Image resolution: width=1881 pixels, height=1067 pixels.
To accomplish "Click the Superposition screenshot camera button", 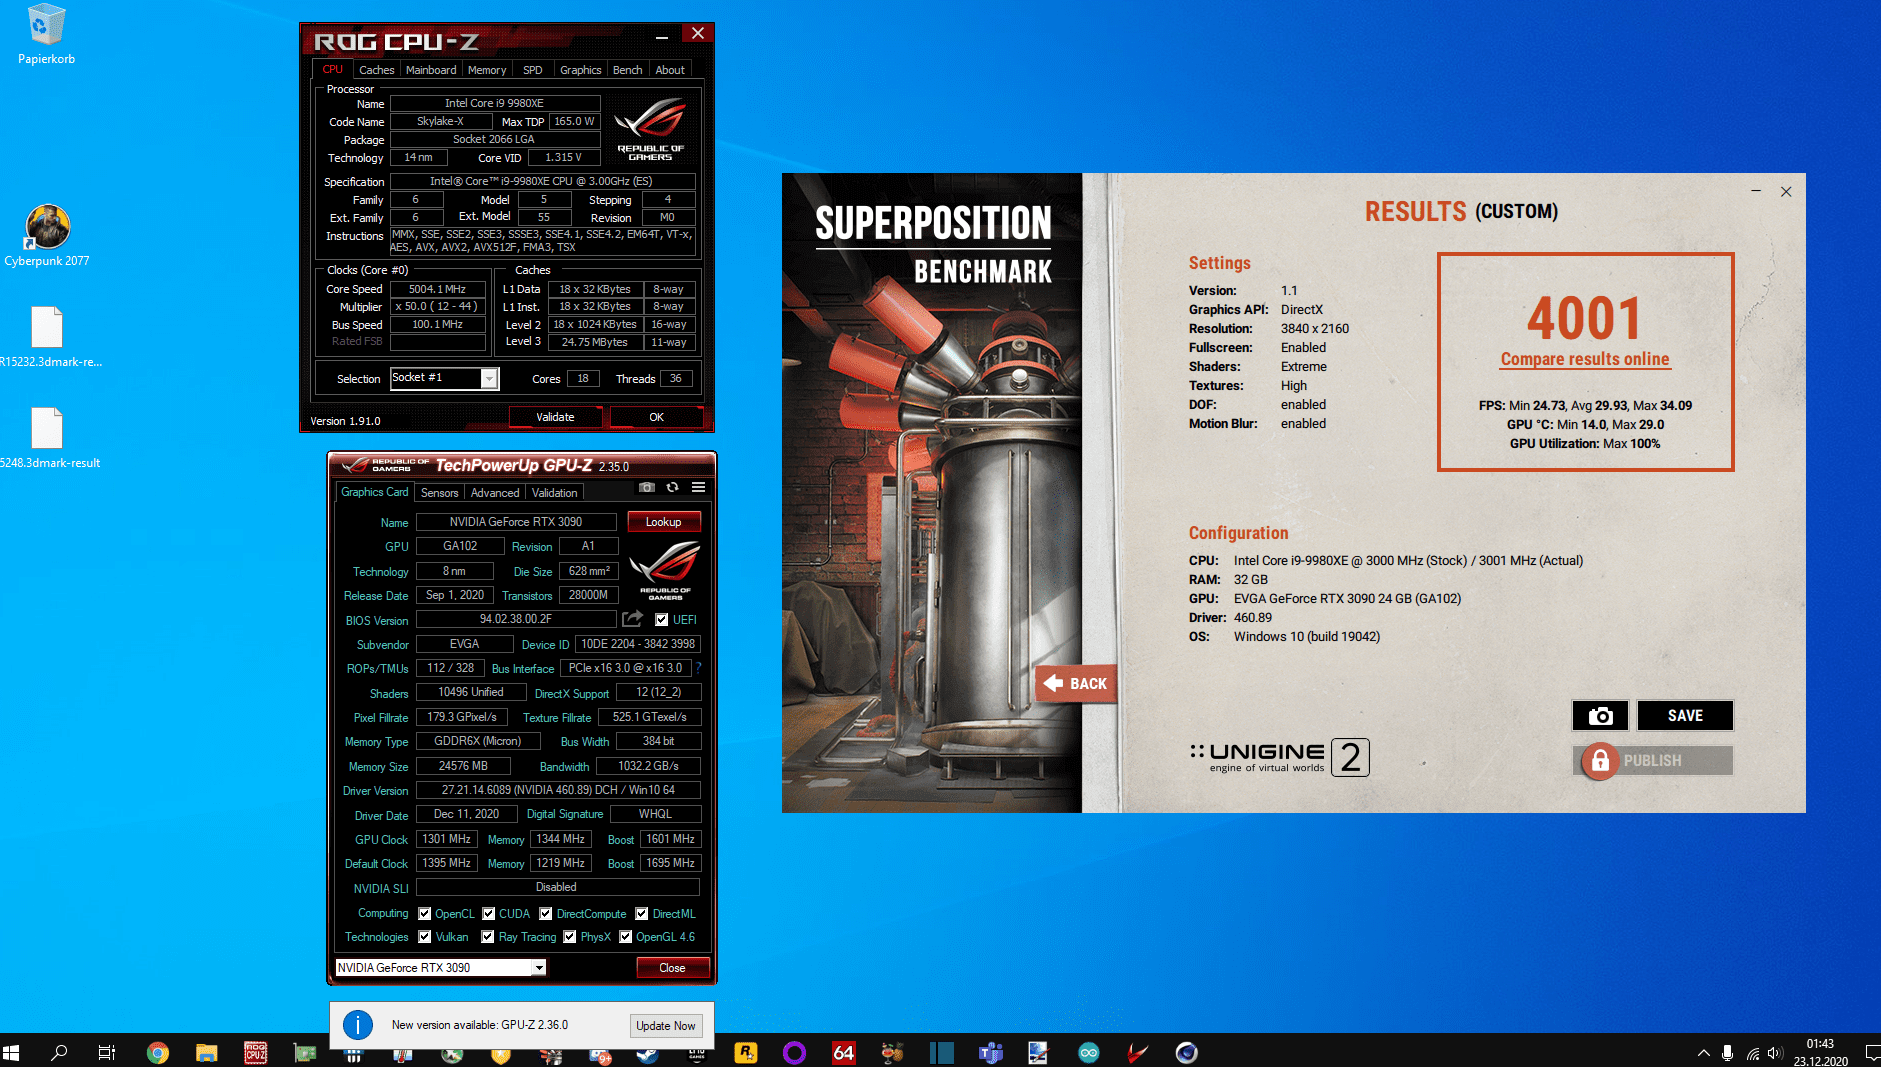I will coord(1600,716).
